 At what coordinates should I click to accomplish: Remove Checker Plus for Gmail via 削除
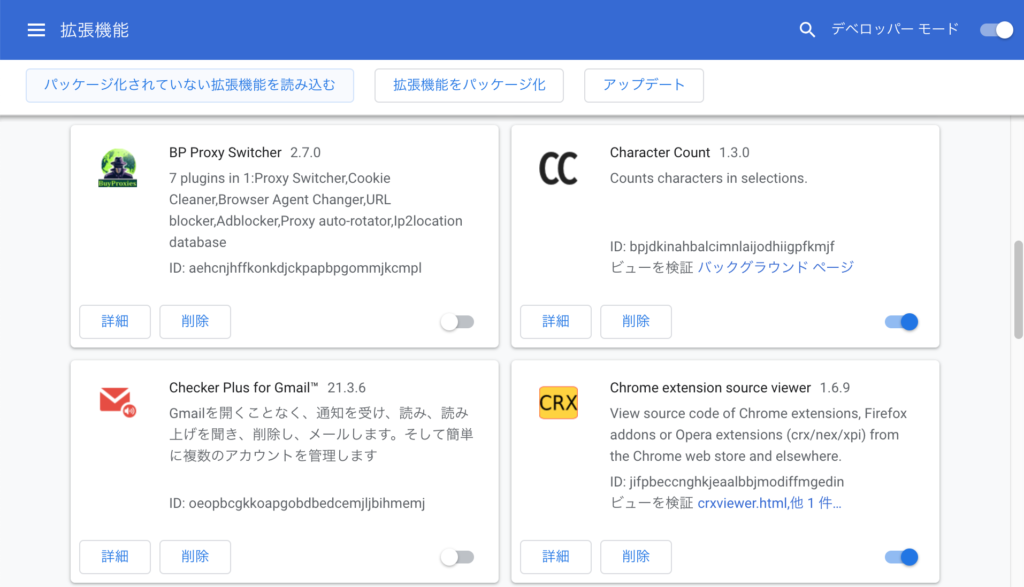click(195, 557)
